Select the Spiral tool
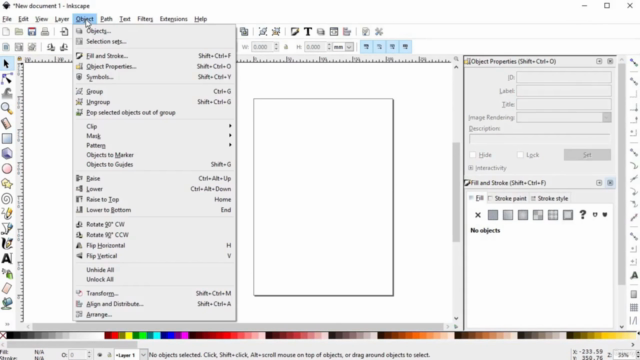This screenshot has width=640, height=360. (7, 199)
